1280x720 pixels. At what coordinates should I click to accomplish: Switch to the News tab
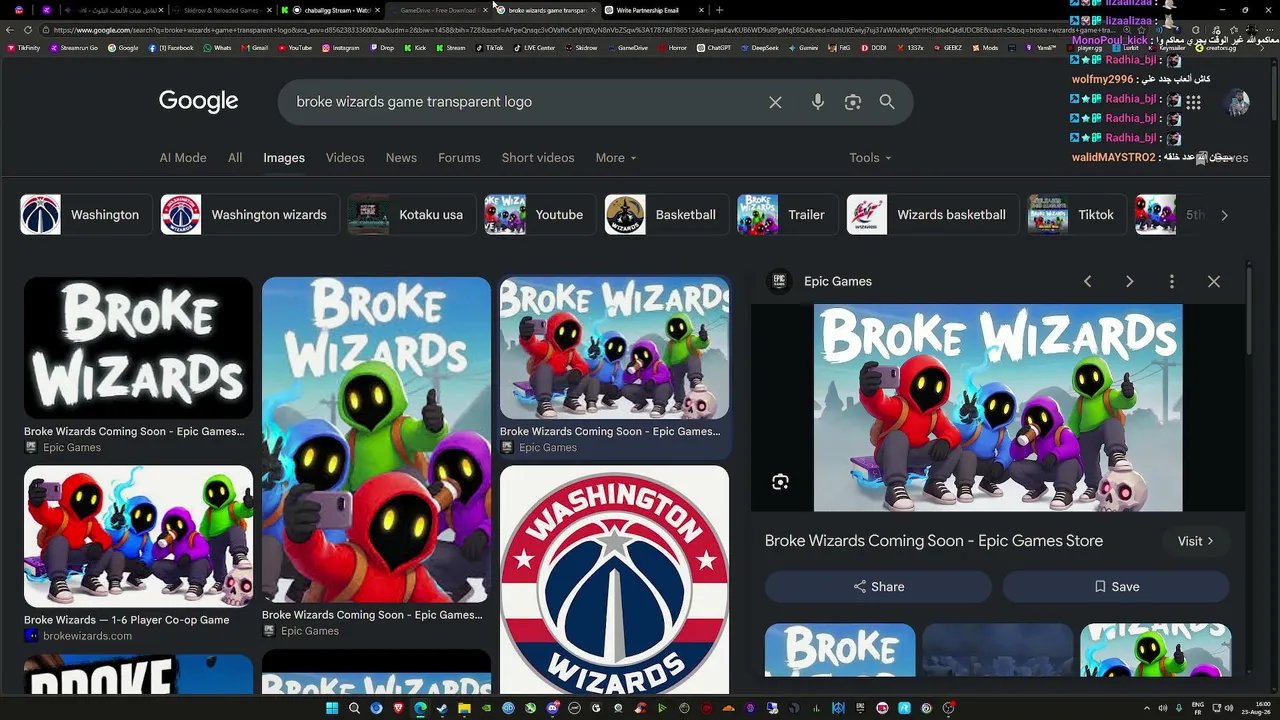tap(401, 158)
